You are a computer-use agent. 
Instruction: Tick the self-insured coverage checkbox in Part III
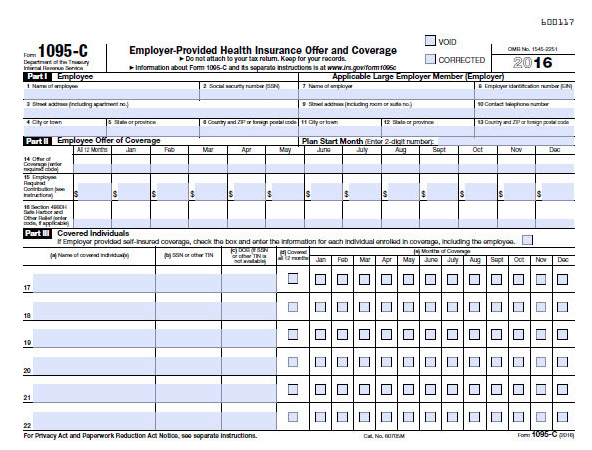pyautogui.click(x=527, y=240)
